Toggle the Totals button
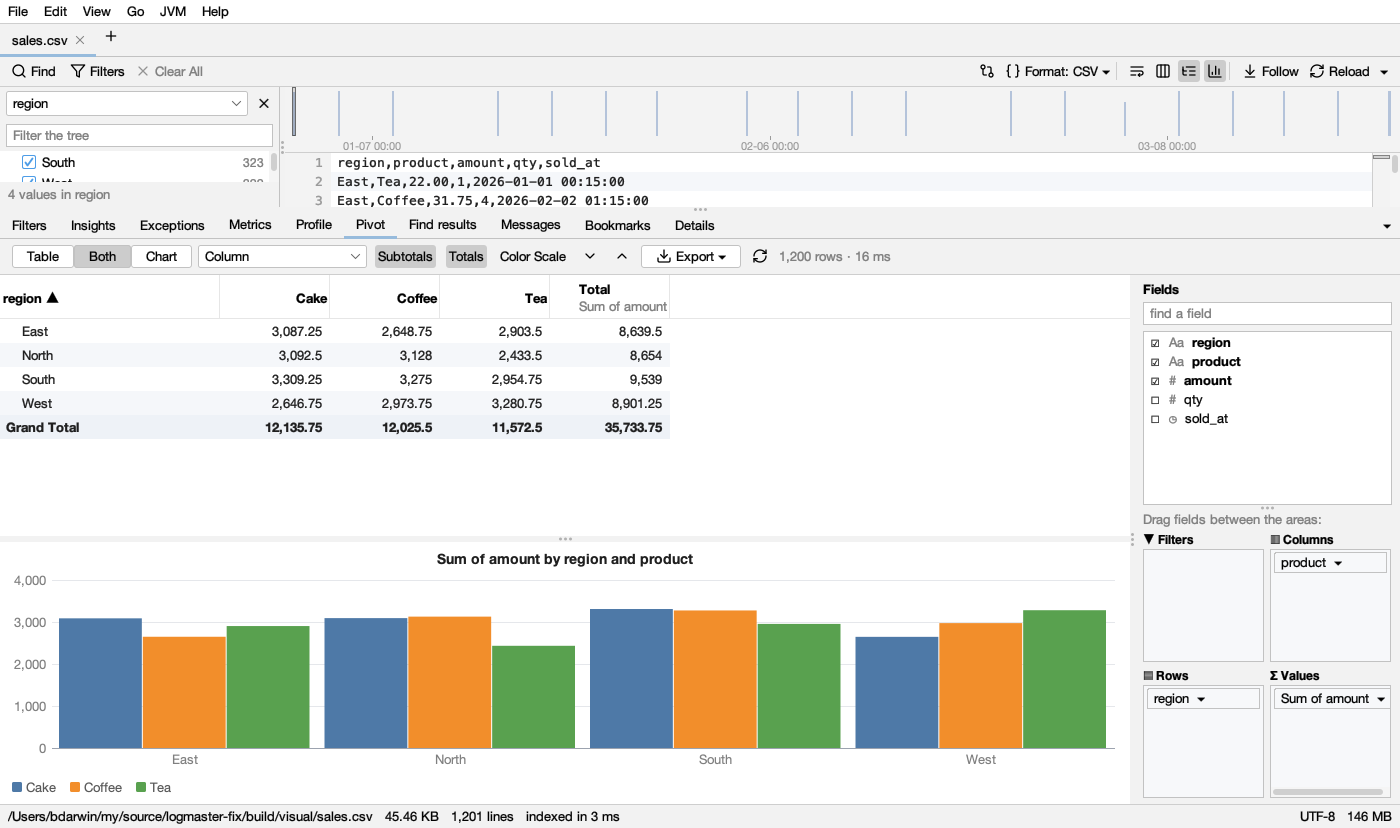The height and width of the screenshot is (828, 1400). 466,256
